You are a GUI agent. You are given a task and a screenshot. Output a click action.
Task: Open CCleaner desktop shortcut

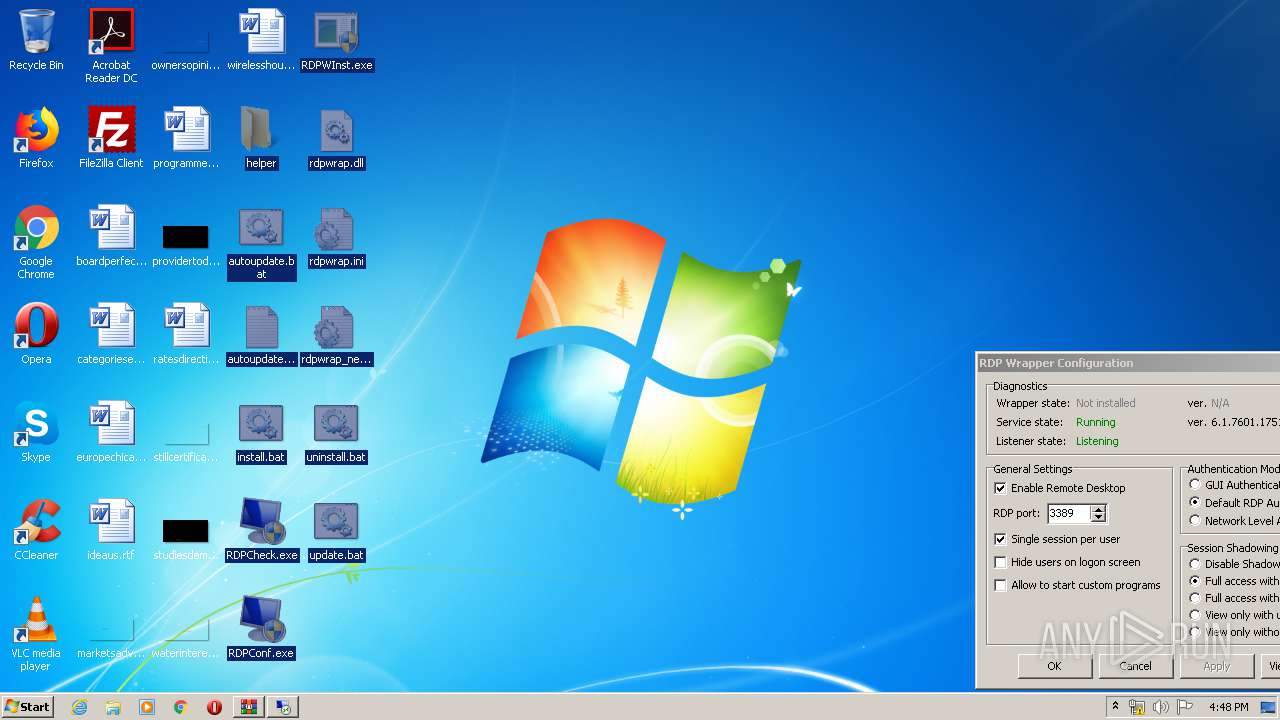pyautogui.click(x=36, y=530)
